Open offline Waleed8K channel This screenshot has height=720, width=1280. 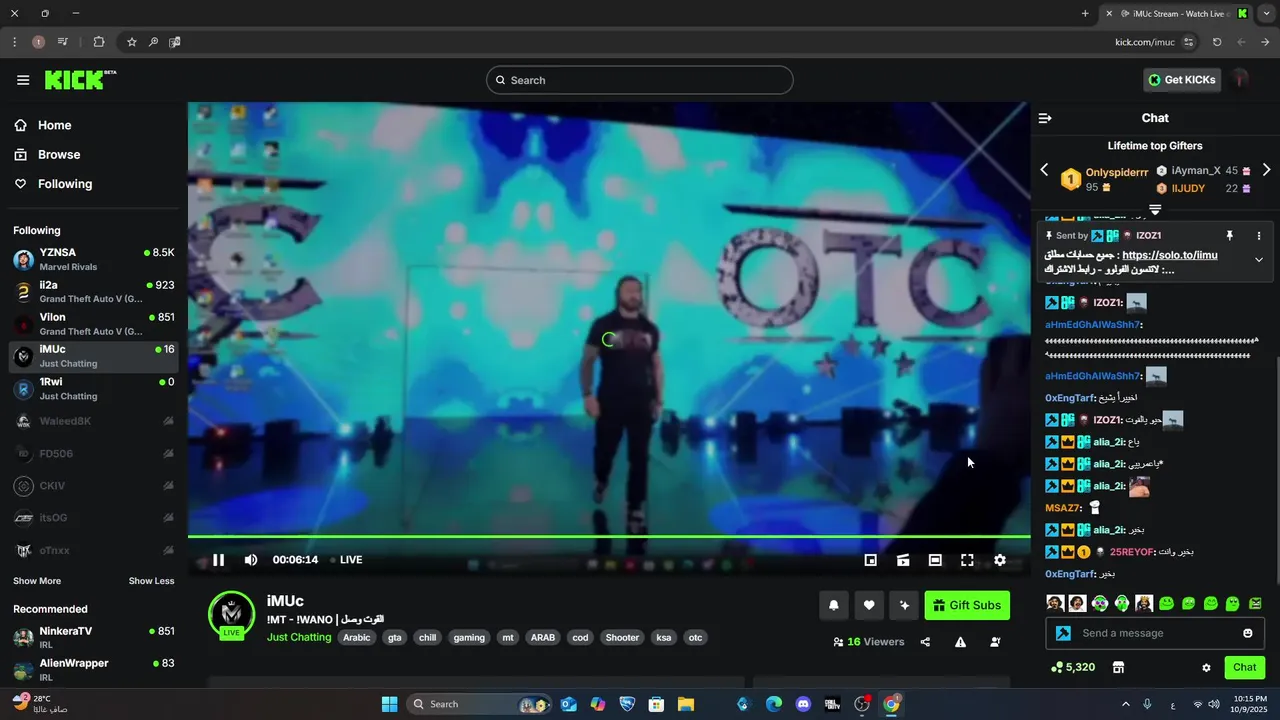[95, 421]
